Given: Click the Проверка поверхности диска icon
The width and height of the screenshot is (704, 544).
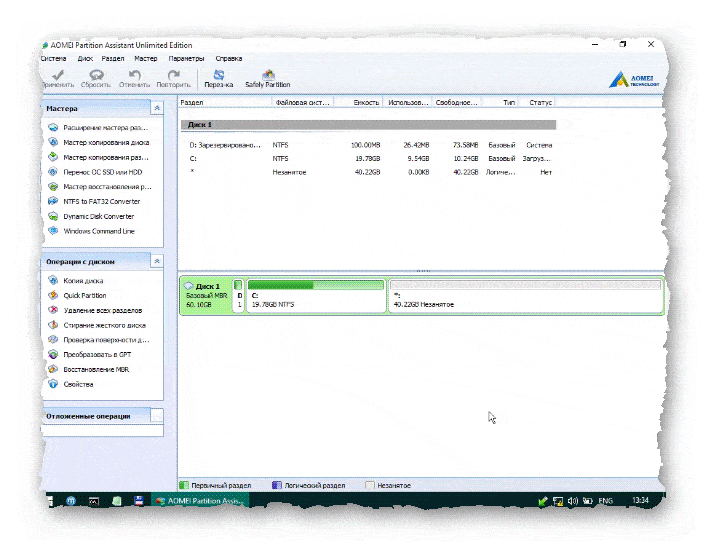Looking at the screenshot, I should click(x=53, y=340).
